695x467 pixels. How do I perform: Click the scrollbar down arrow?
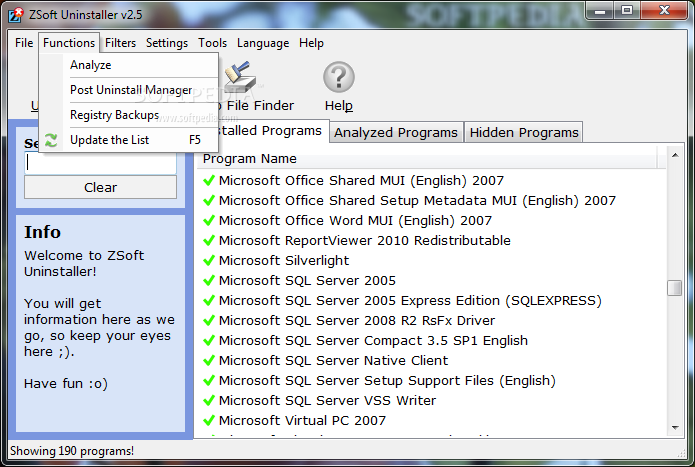(675, 428)
